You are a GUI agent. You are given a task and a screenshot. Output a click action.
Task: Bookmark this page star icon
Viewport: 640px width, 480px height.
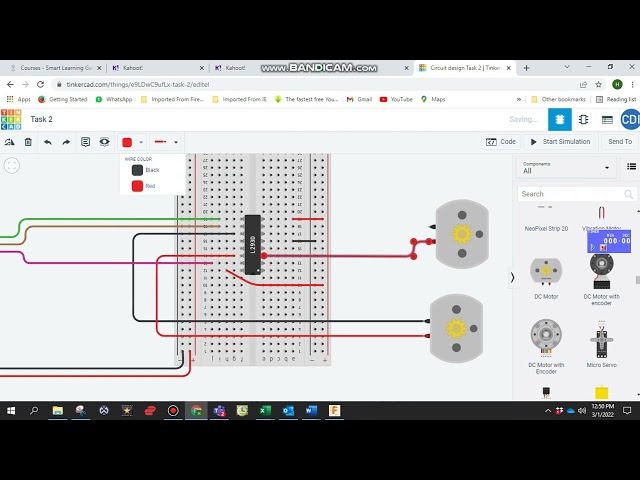point(598,84)
